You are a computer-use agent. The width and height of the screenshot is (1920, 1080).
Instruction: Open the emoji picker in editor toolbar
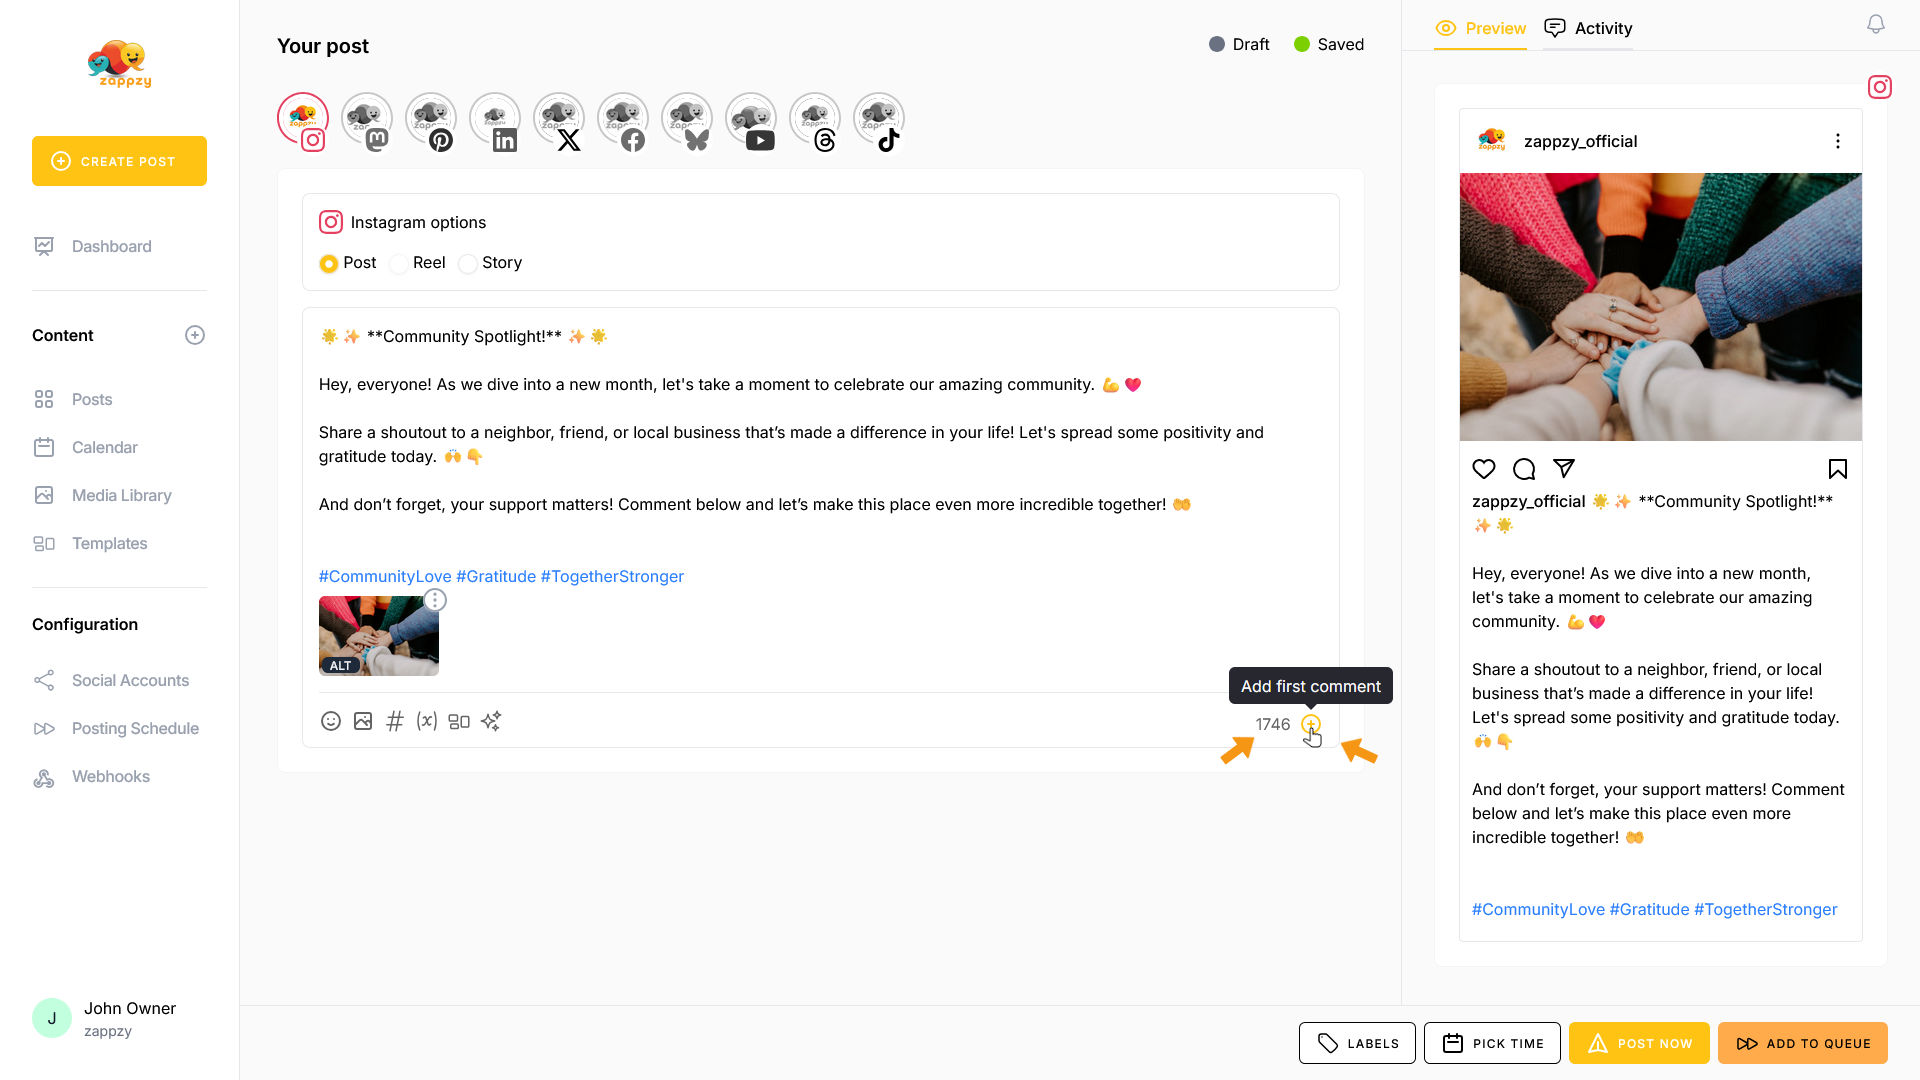click(x=330, y=721)
